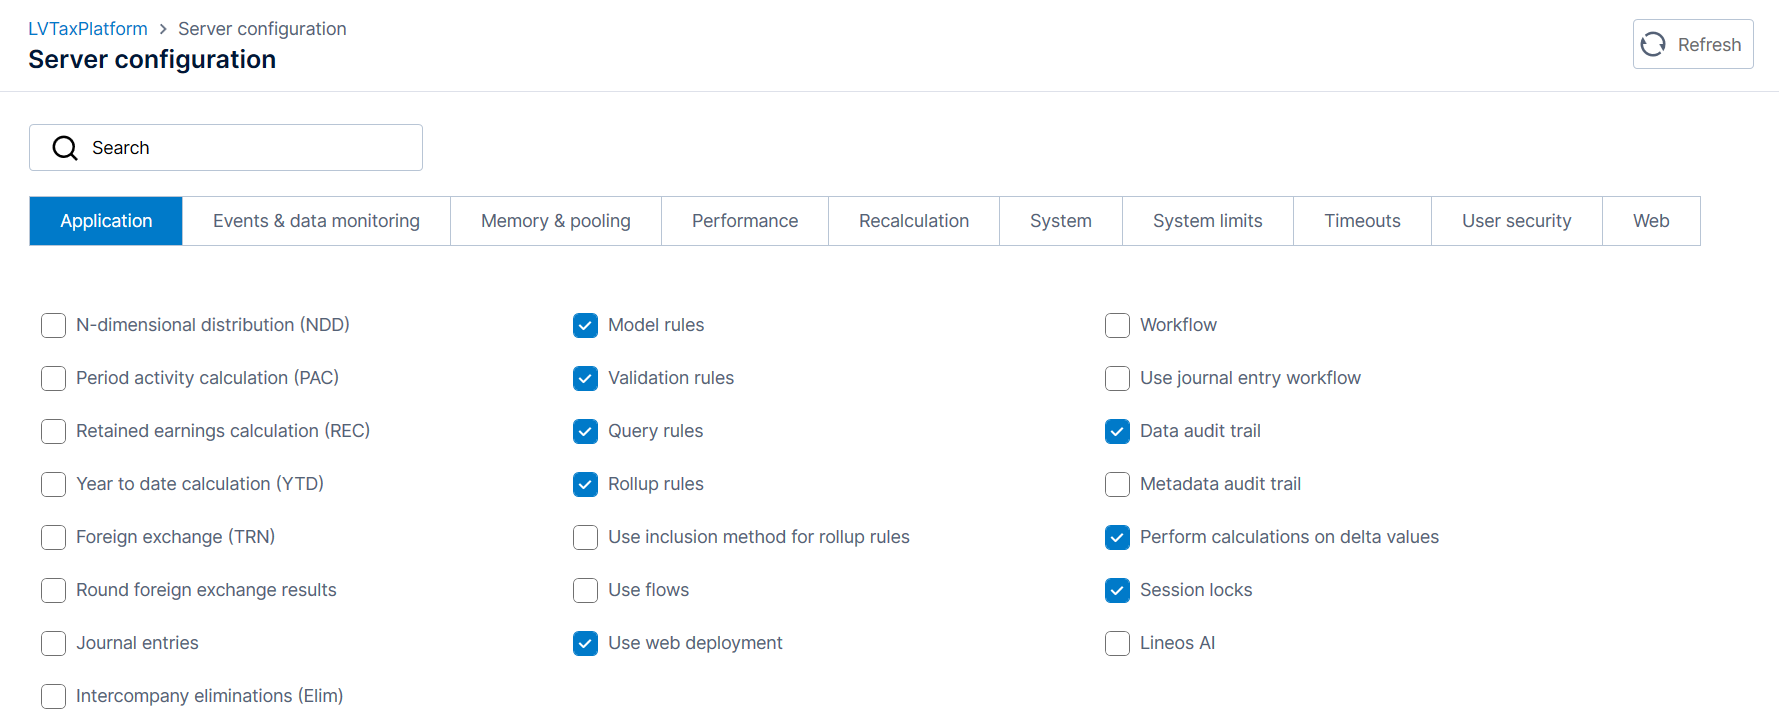This screenshot has width=1779, height=719.
Task: Enable the Lineos AI checkbox
Action: [x=1118, y=643]
